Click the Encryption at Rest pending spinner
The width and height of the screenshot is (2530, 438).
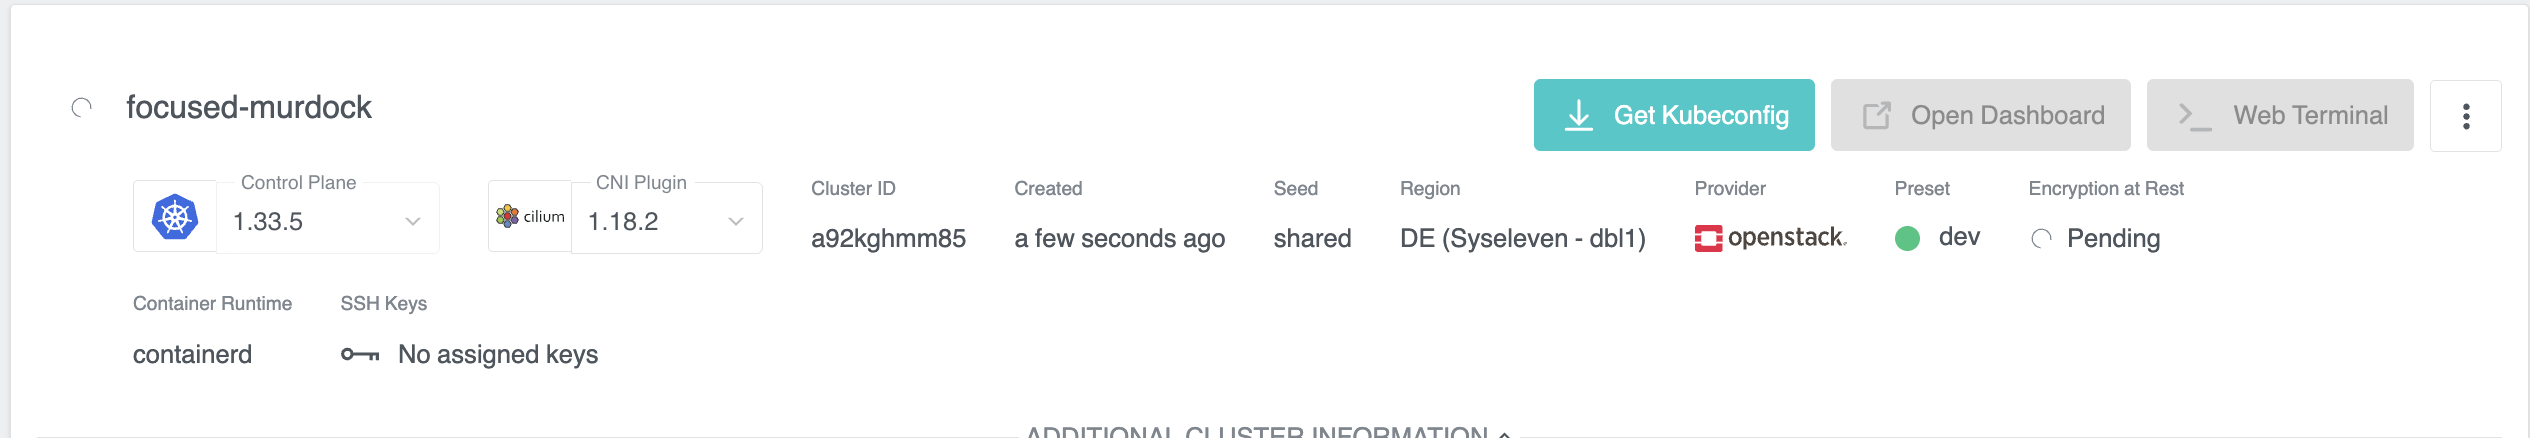tap(2041, 239)
